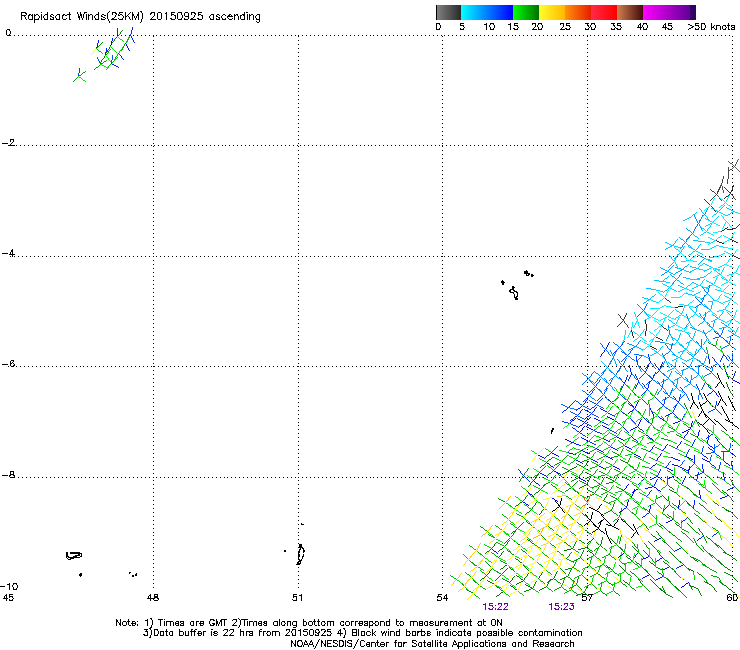Click the red wind barb near longitude 57
This screenshot has height=650, width=740.
[586, 501]
